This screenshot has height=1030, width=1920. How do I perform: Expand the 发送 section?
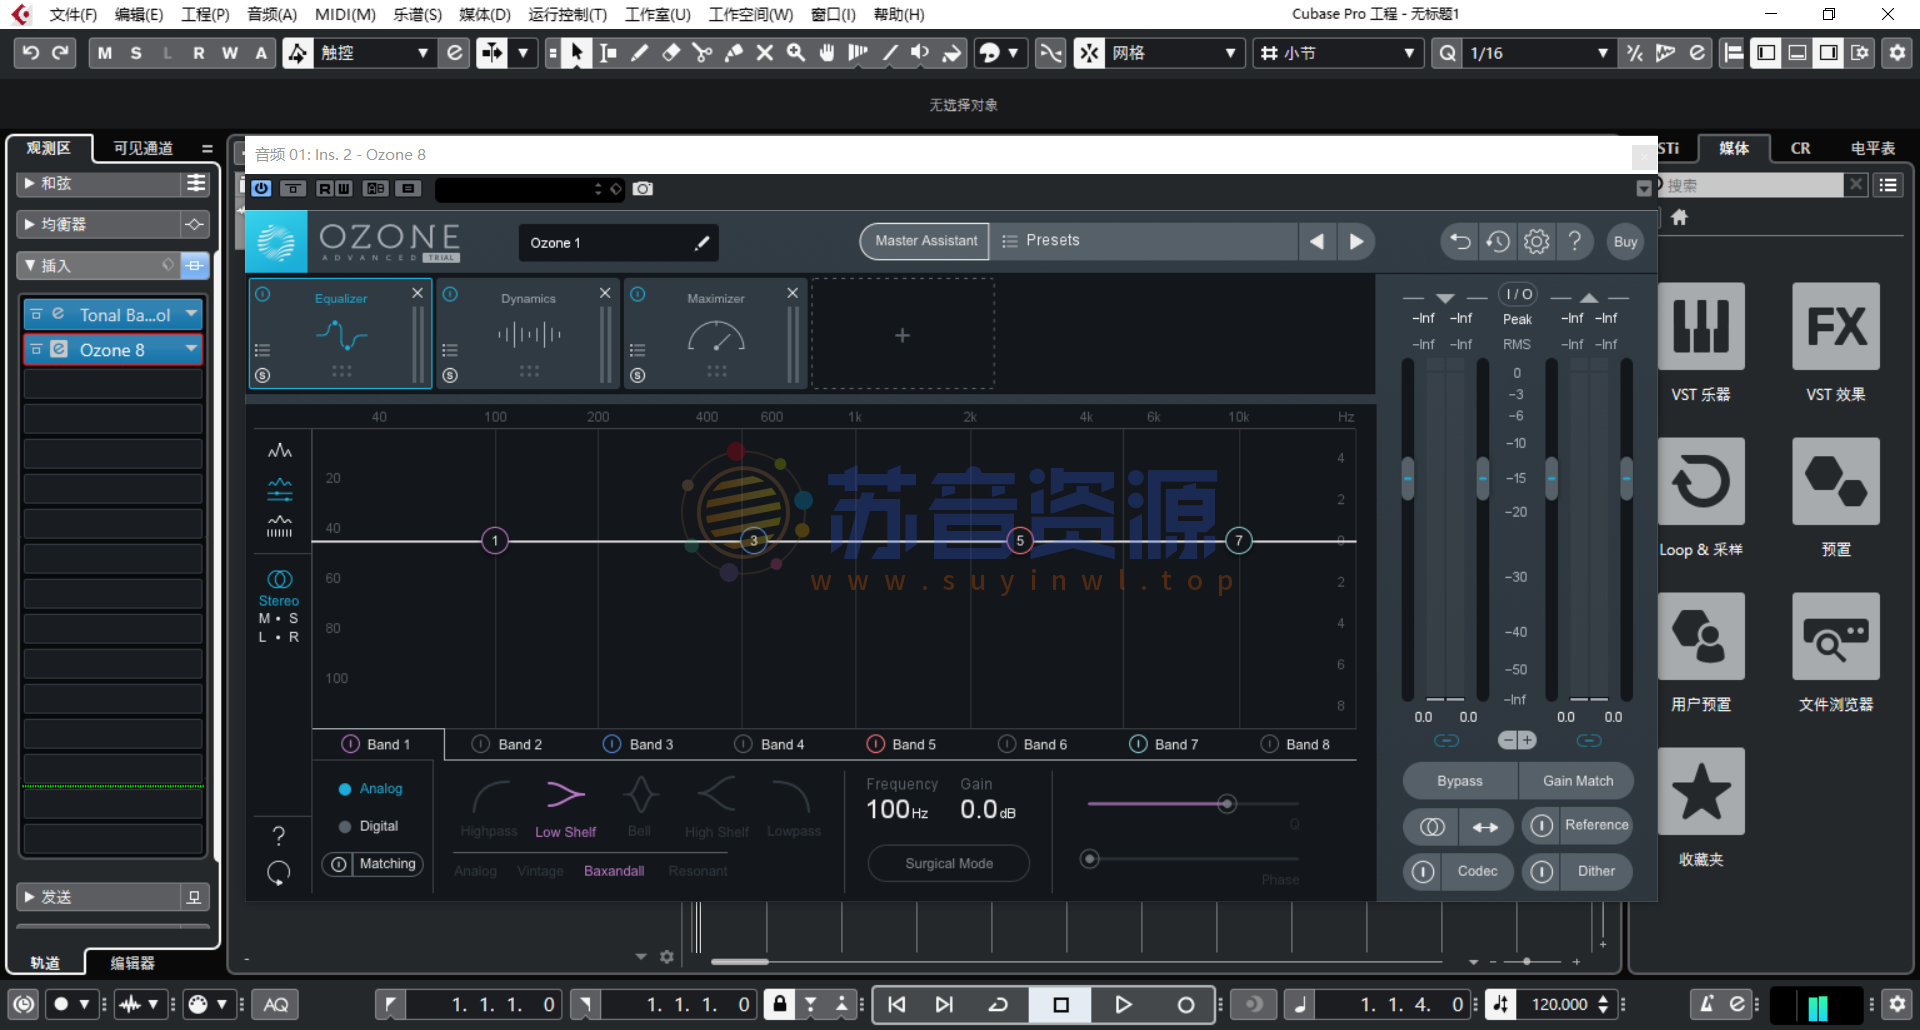point(30,897)
